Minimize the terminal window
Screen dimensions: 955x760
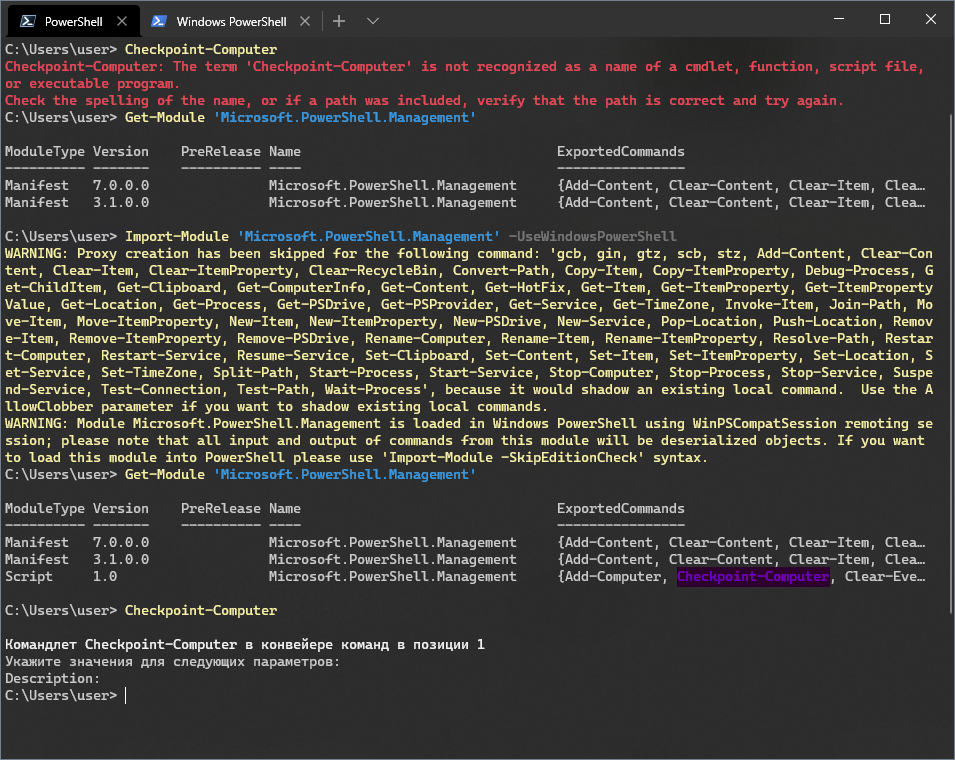(839, 20)
